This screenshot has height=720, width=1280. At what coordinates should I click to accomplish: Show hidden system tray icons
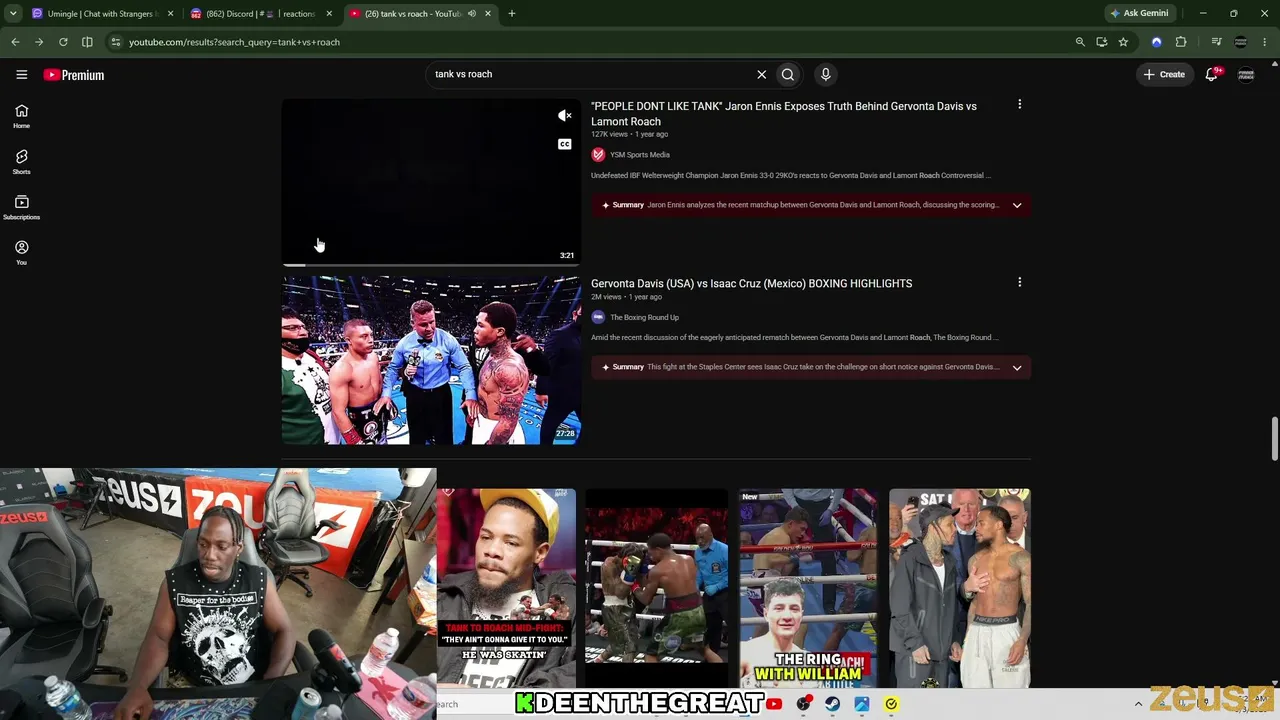1138,704
